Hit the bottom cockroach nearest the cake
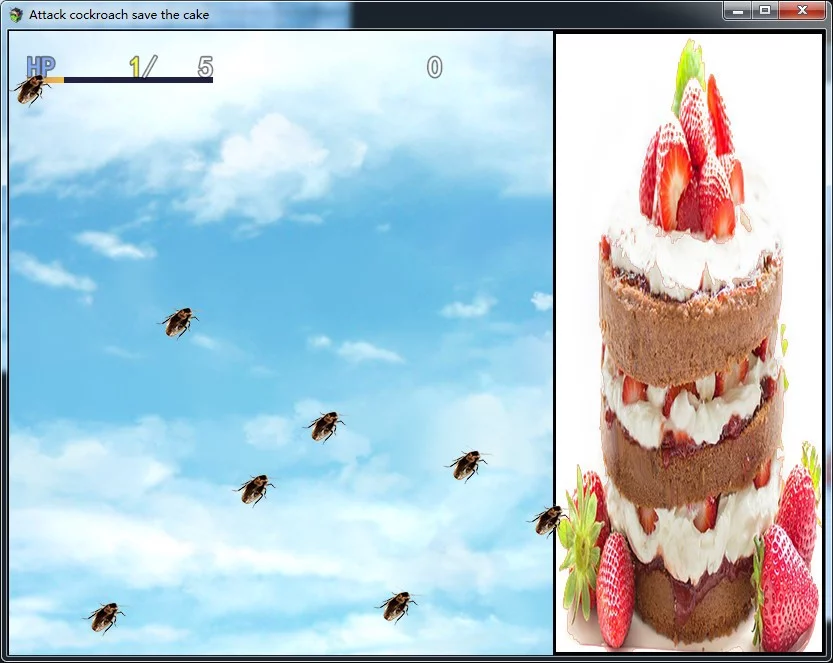 396,607
